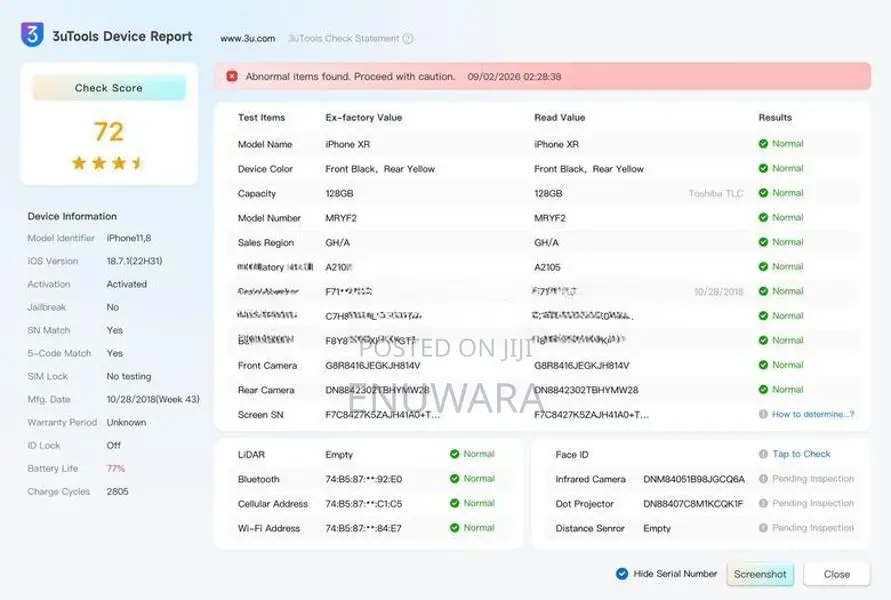Select the iOS version 18.7.1(22H31)
Image resolution: width=891 pixels, height=600 pixels.
pyautogui.click(x=134, y=261)
